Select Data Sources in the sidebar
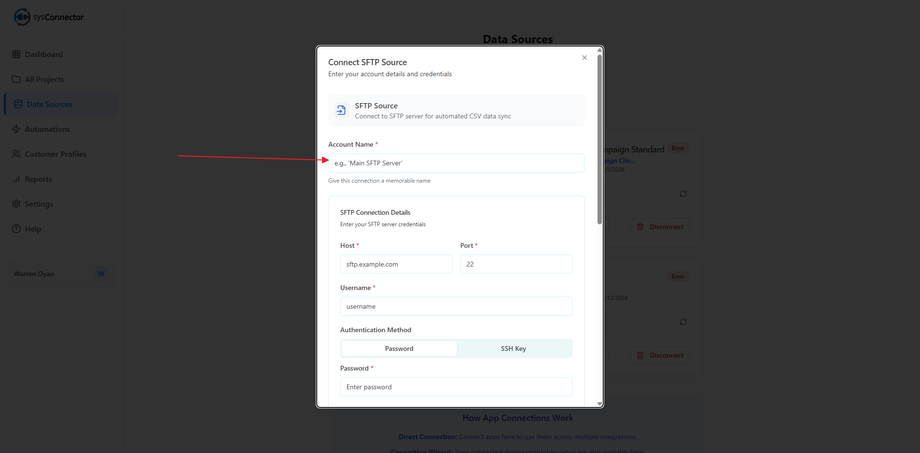 [49, 104]
